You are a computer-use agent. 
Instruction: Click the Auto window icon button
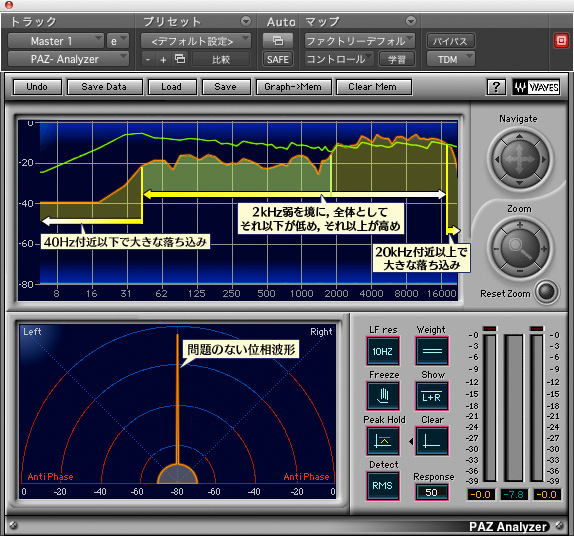278,41
